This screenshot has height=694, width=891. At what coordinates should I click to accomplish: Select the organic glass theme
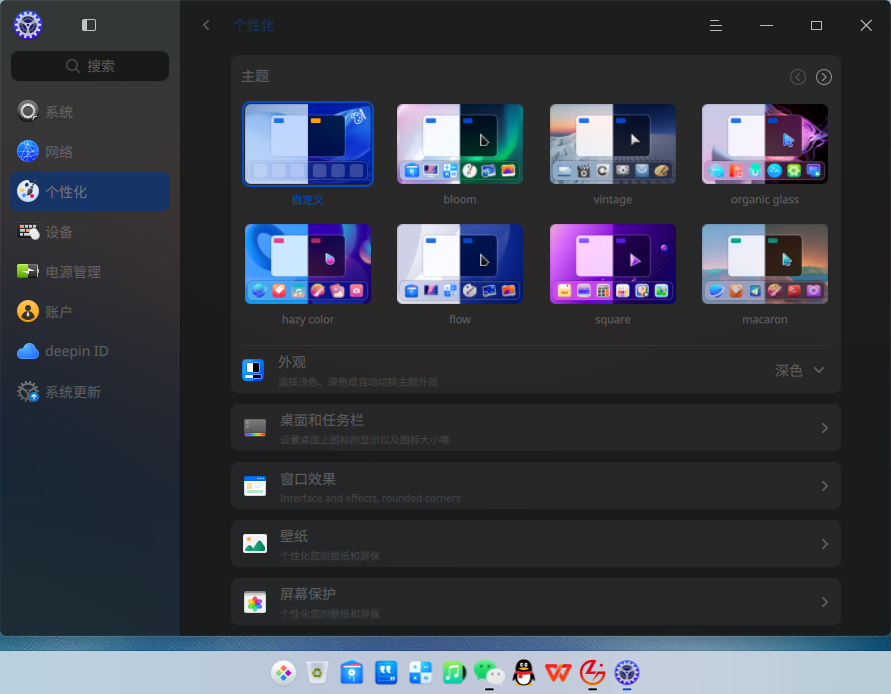point(765,144)
